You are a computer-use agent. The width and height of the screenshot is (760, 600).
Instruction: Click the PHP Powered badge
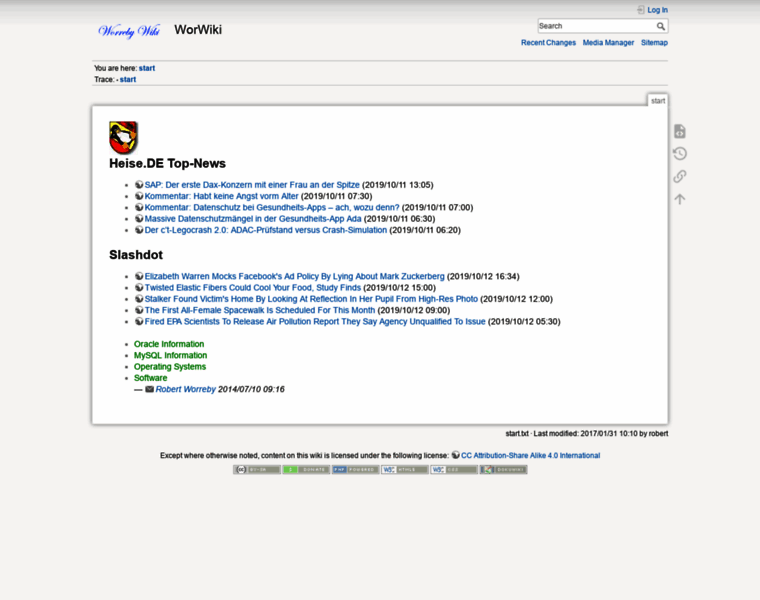coord(355,470)
